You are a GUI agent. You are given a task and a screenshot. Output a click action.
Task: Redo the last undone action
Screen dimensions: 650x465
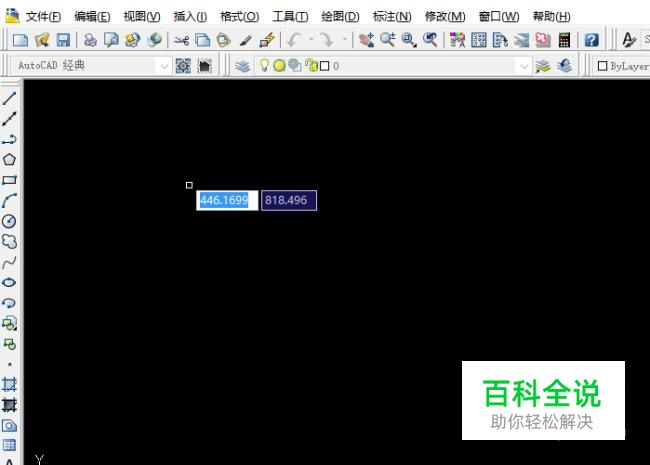[327, 40]
